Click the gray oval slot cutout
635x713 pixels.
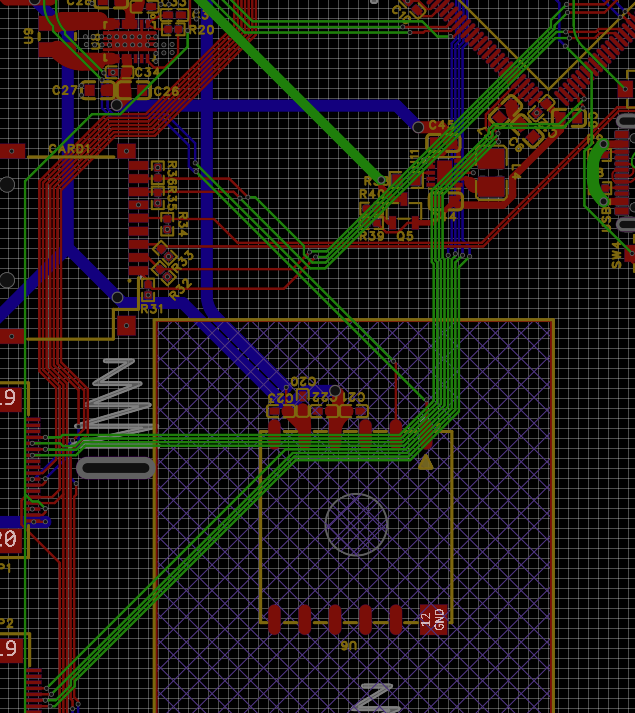pos(115,467)
